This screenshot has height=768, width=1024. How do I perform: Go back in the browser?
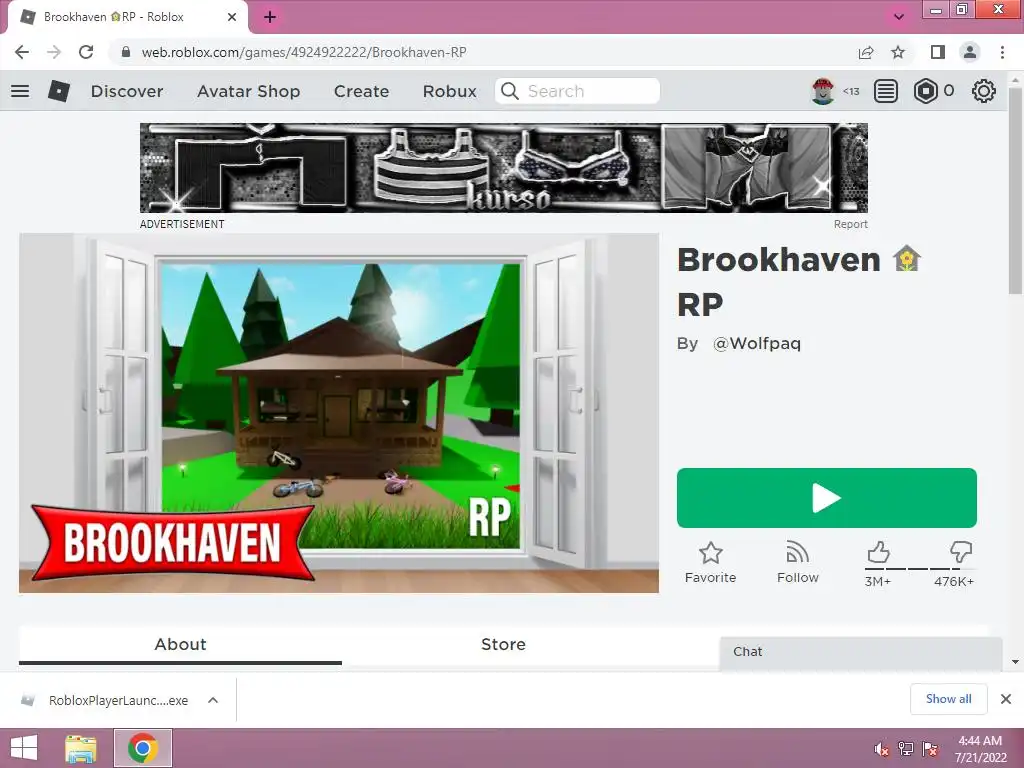click(x=22, y=52)
